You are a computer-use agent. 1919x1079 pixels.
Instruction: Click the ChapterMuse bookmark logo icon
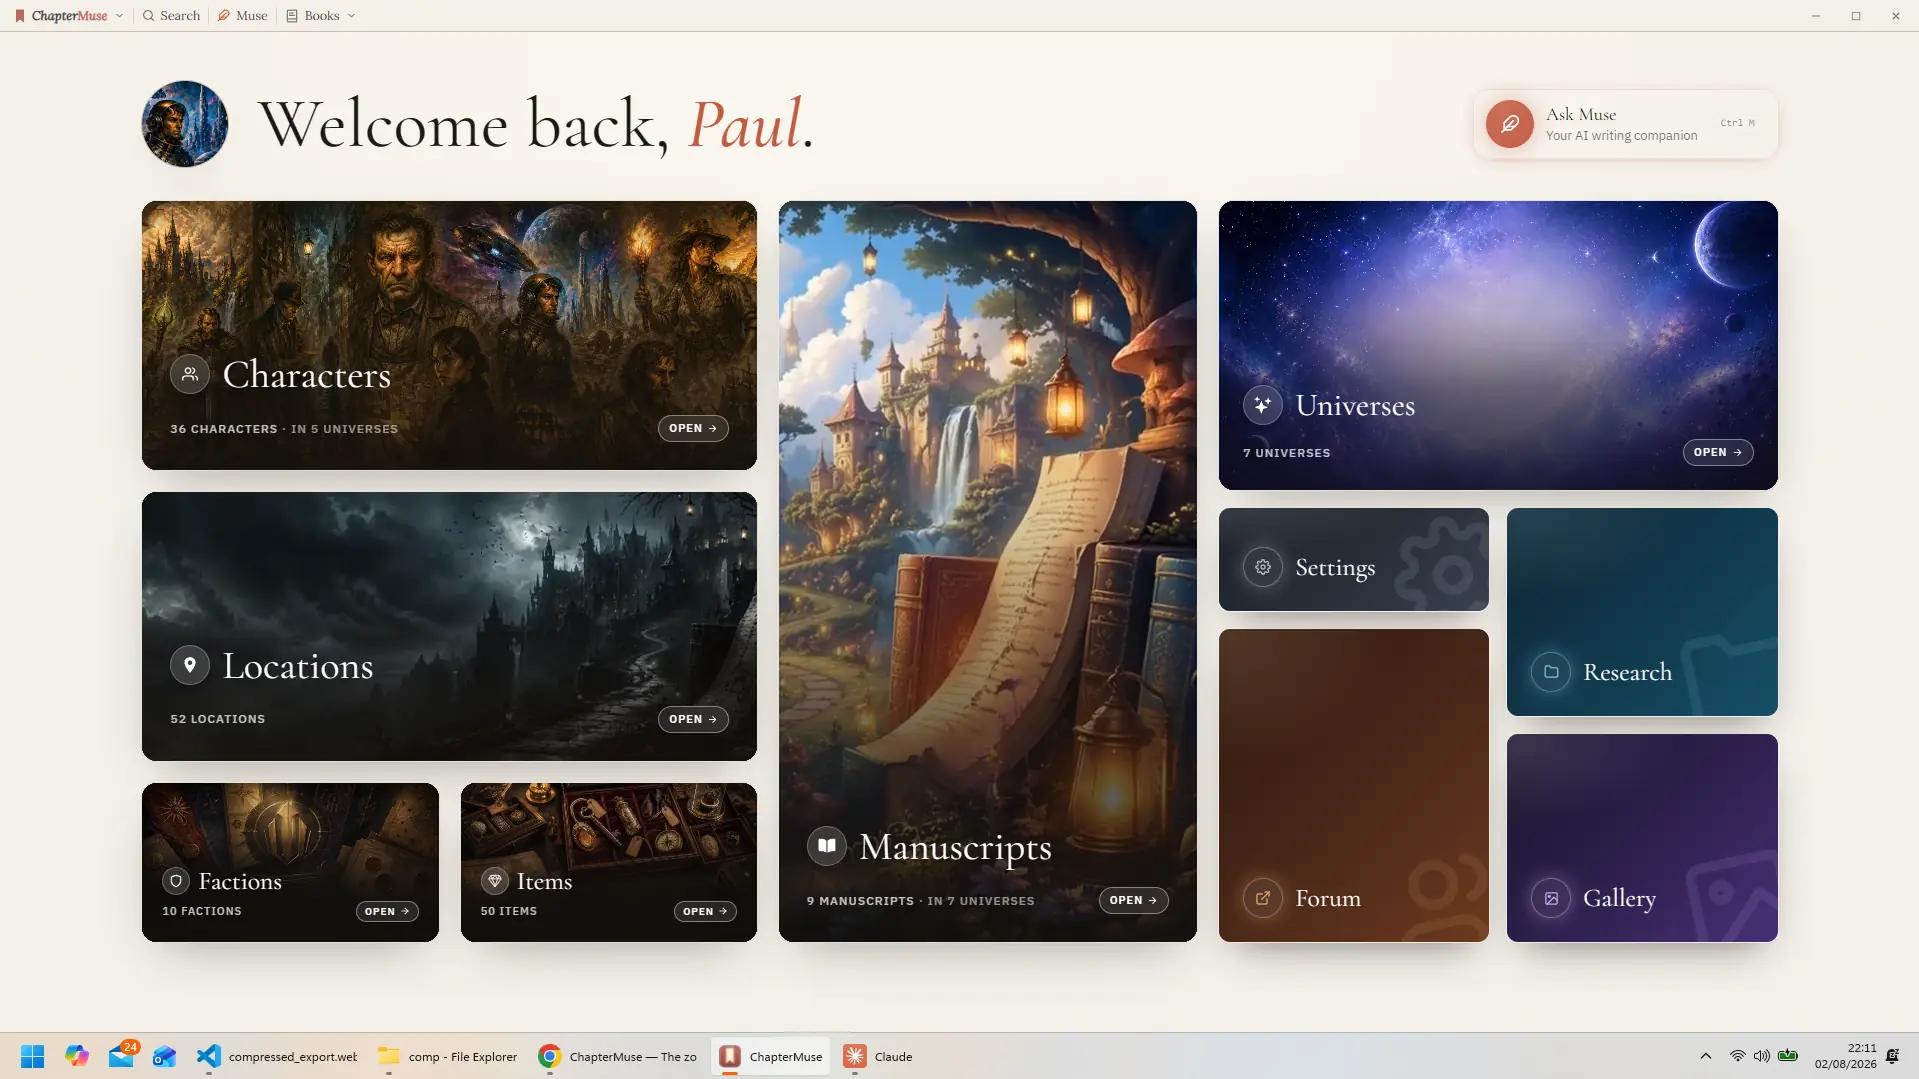pyautogui.click(x=20, y=16)
